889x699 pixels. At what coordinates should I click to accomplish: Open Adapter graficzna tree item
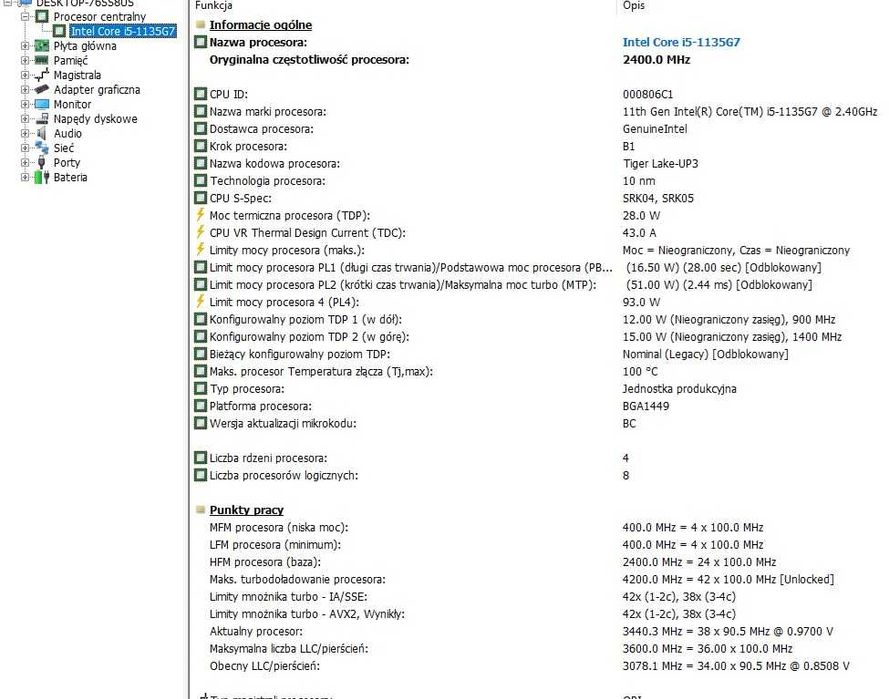click(97, 90)
